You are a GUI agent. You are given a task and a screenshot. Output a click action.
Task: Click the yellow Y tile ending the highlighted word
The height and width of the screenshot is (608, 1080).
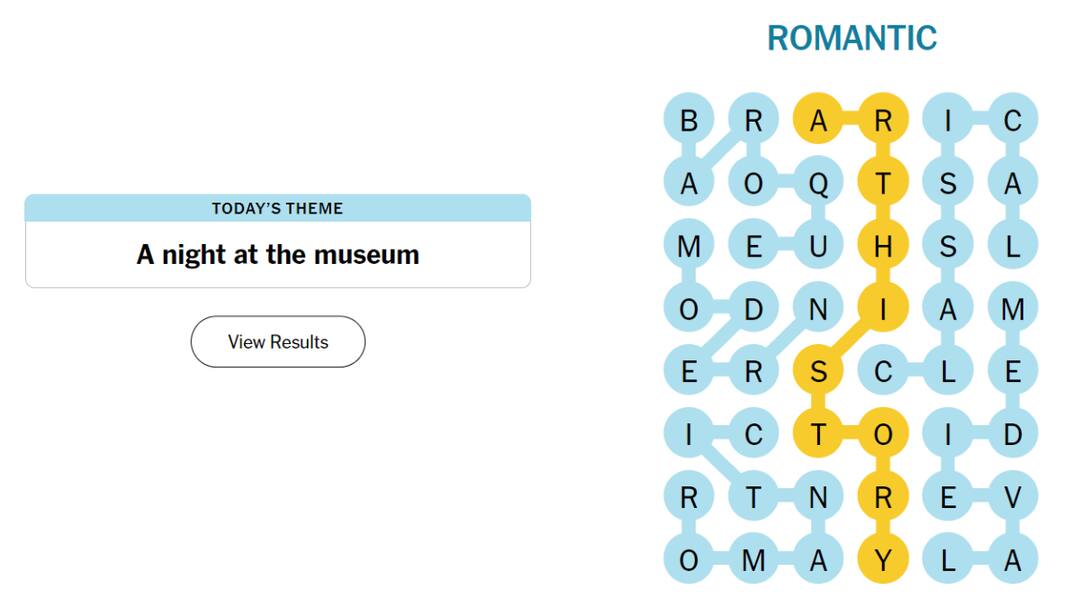pyautogui.click(x=883, y=558)
